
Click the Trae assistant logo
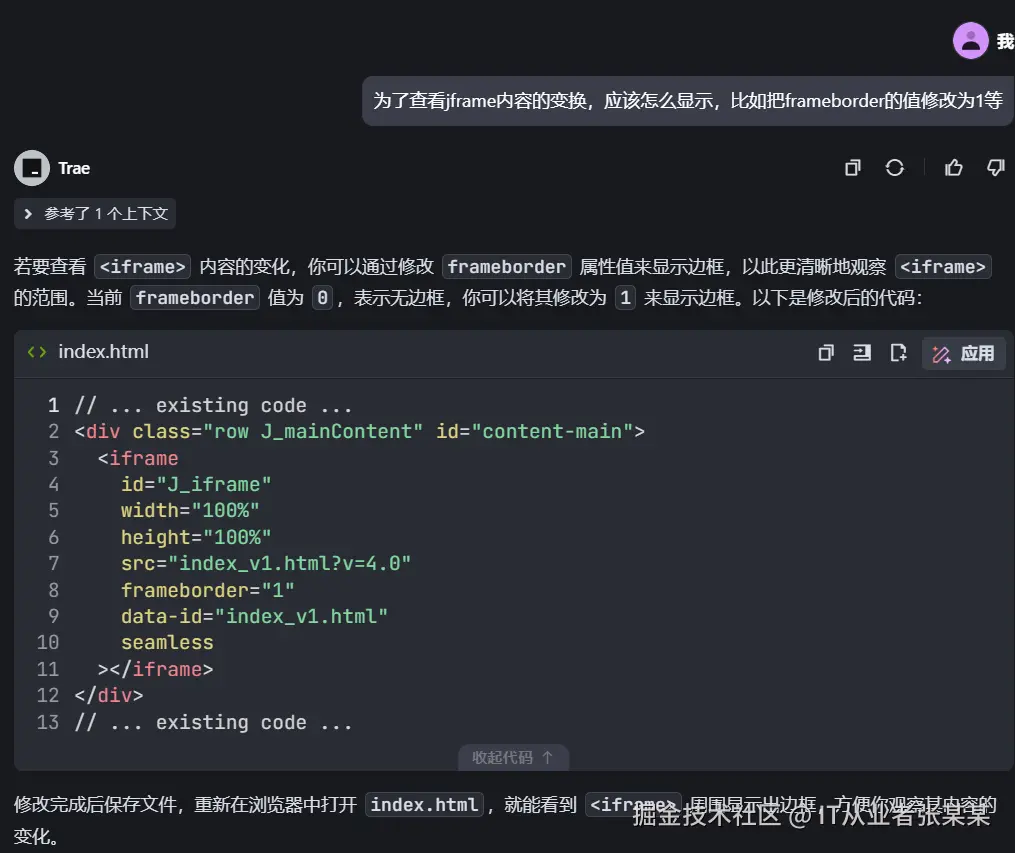(x=32, y=168)
